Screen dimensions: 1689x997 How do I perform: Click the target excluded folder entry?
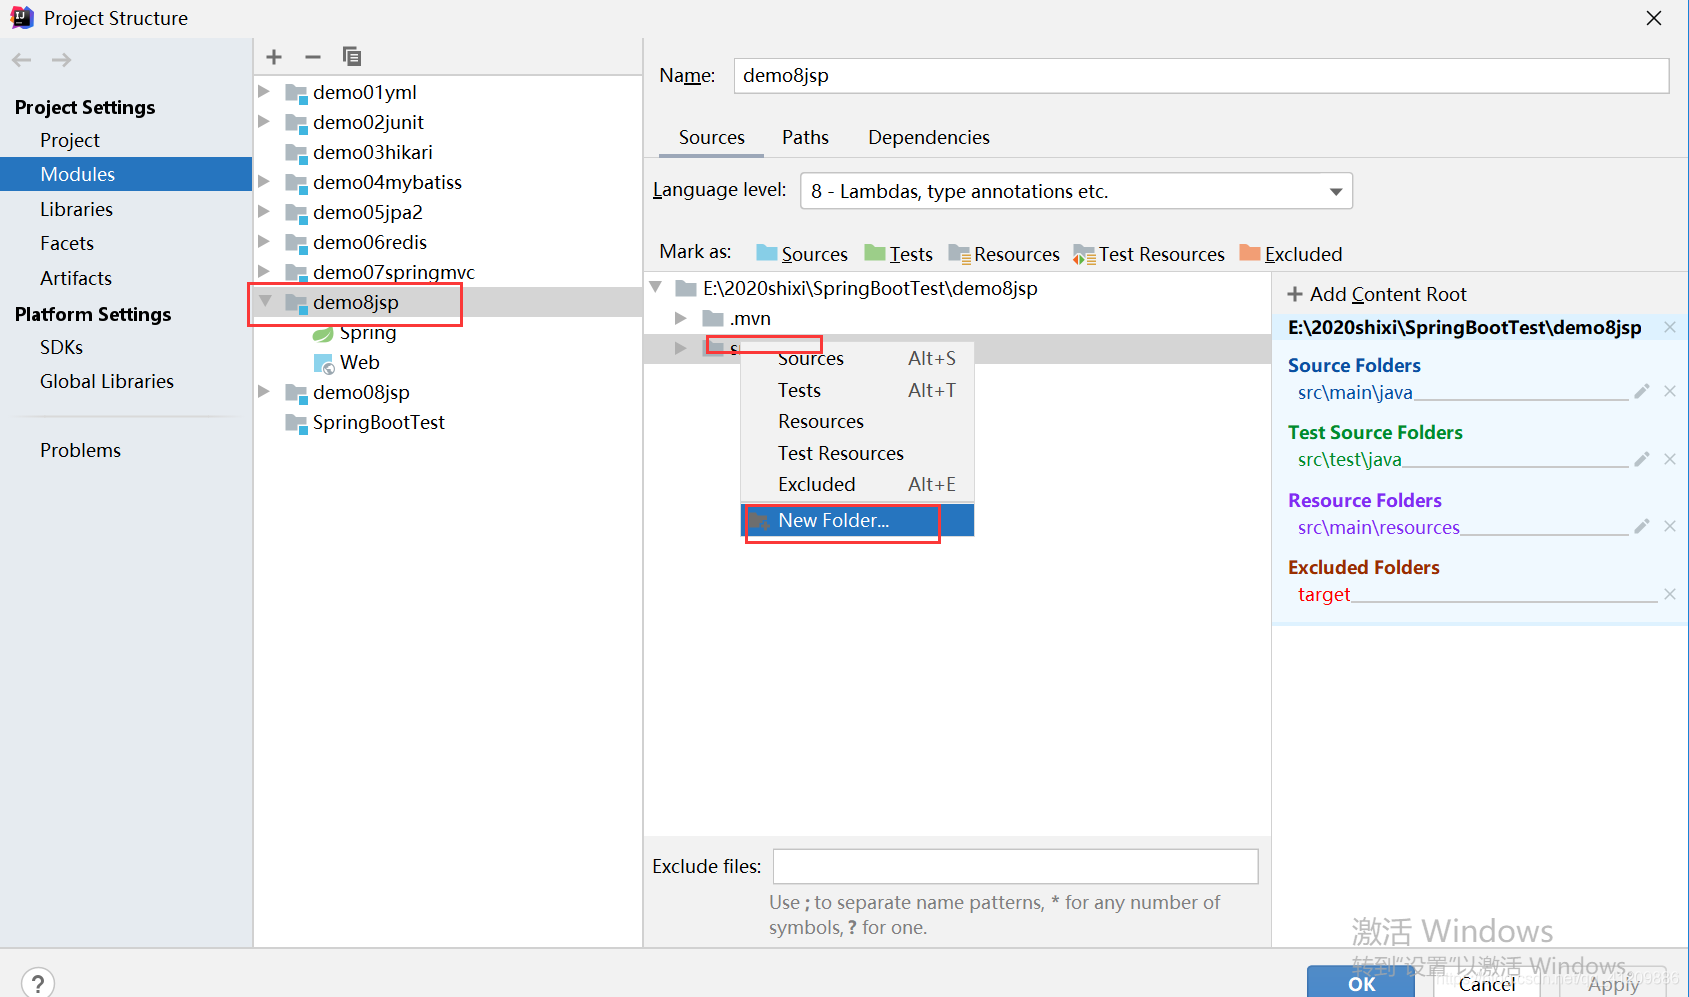(1324, 594)
